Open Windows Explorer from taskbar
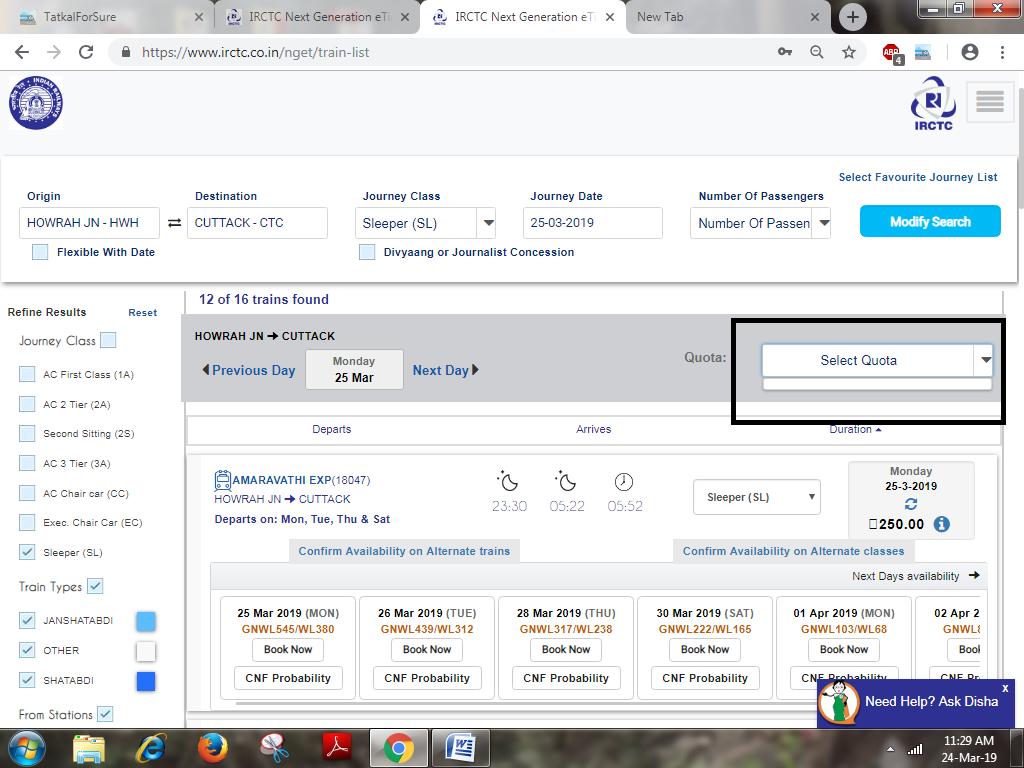Screen dimensions: 1024x768 click(89, 748)
